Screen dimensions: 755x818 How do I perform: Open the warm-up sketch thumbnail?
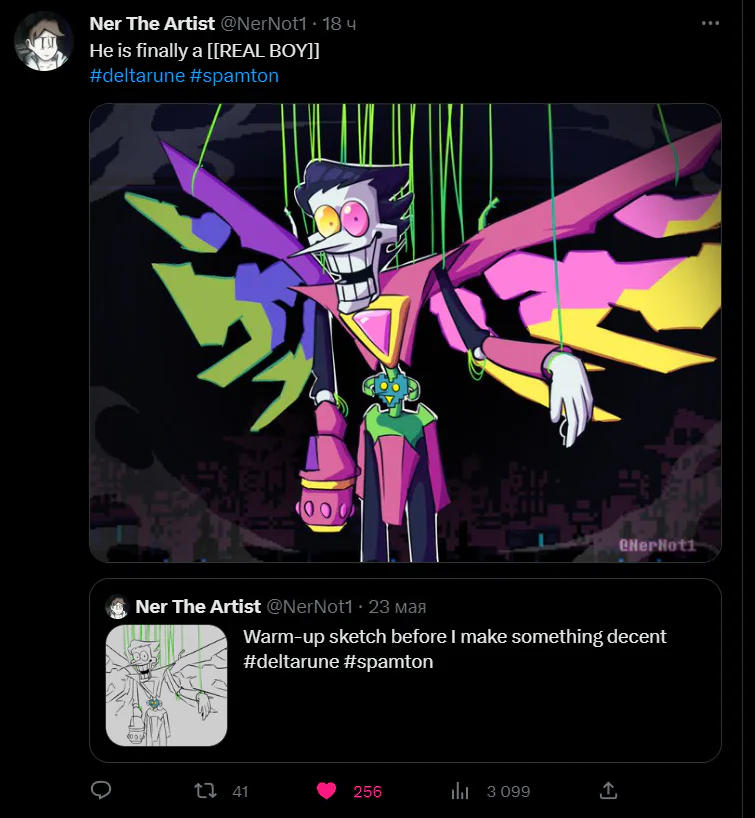coord(167,686)
